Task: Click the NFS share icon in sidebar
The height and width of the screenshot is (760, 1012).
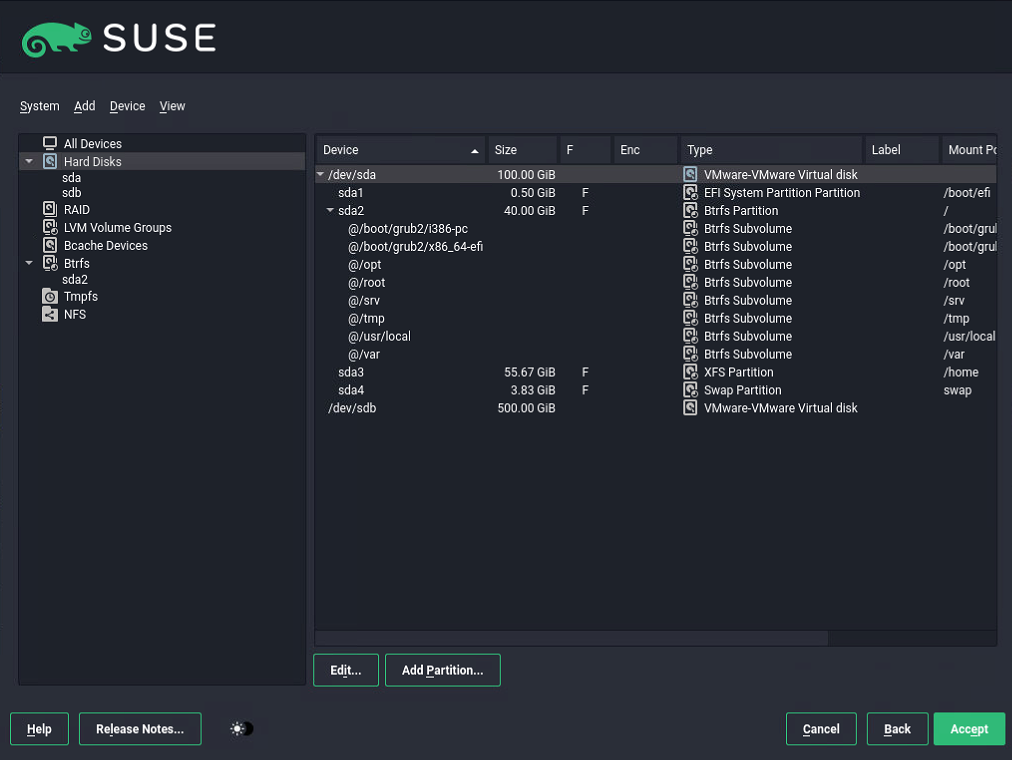Action: 50,314
